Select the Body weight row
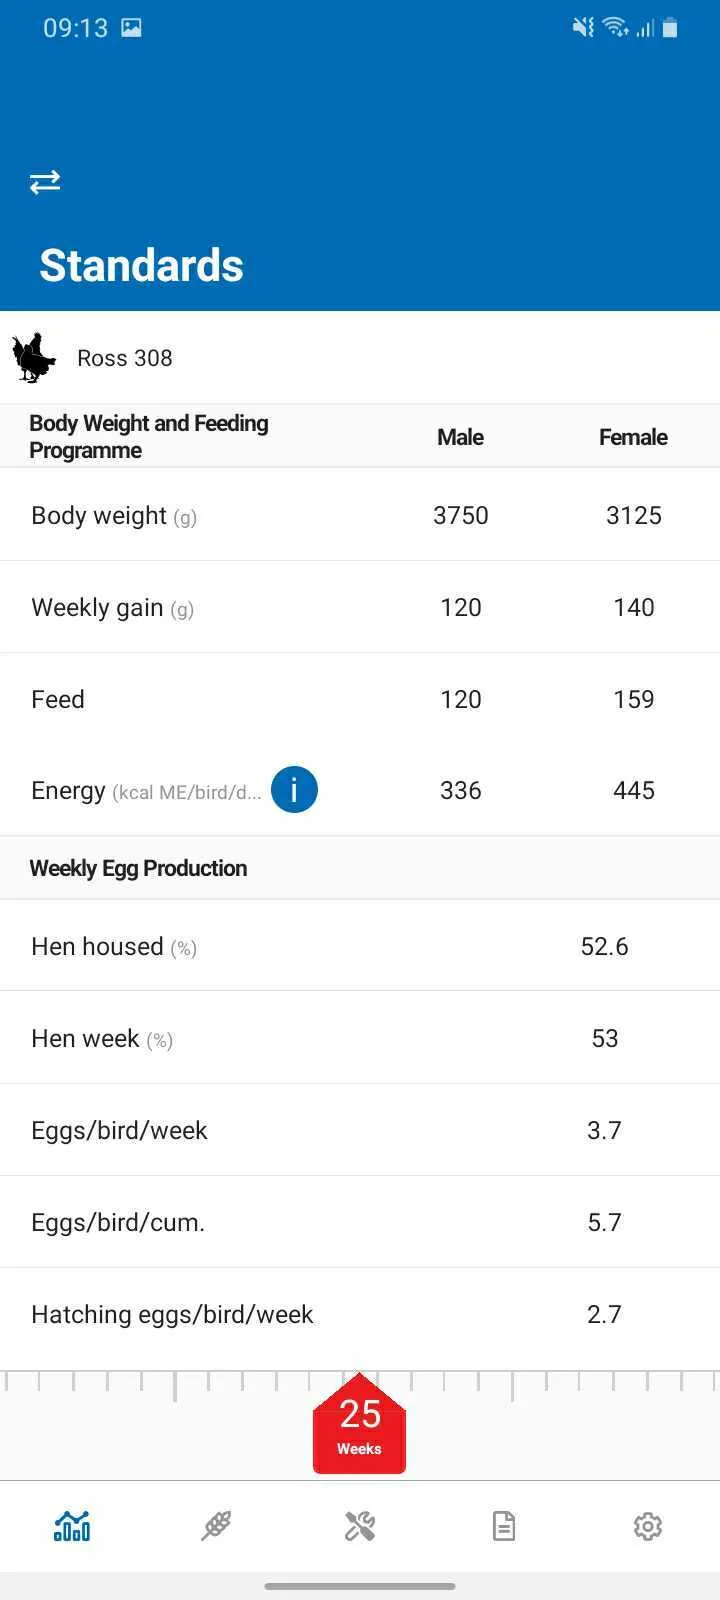Screen dimensions: 720x1600 [360, 515]
